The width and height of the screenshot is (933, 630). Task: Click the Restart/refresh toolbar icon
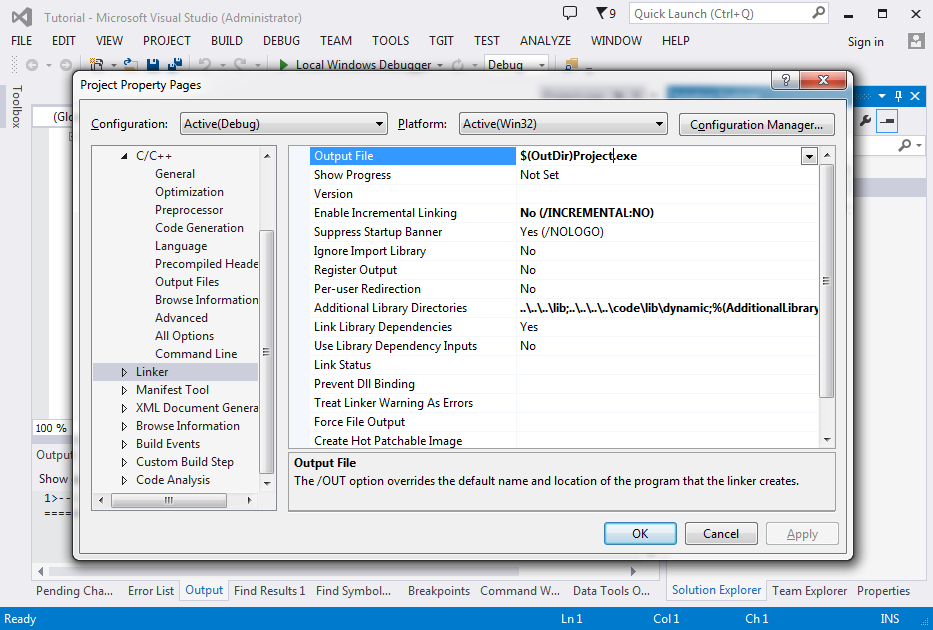[458, 65]
